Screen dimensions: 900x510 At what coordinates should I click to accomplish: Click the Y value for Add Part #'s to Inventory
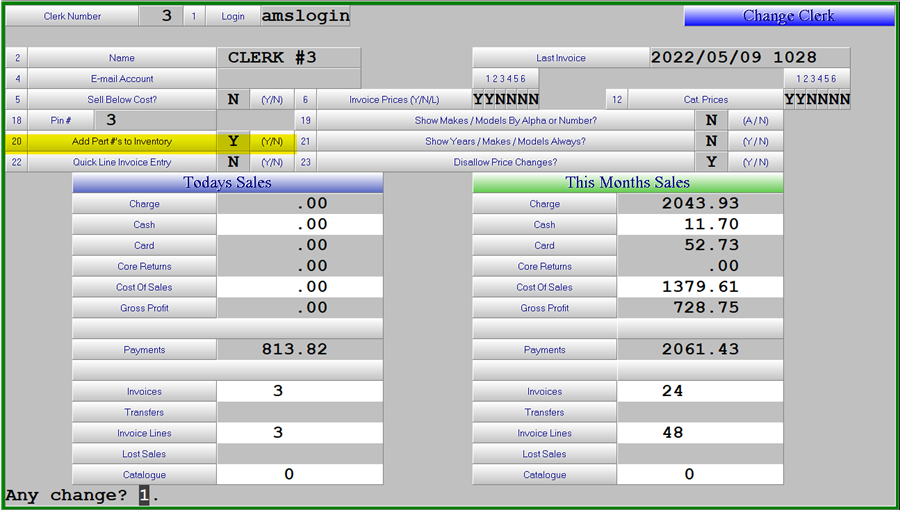coord(233,141)
